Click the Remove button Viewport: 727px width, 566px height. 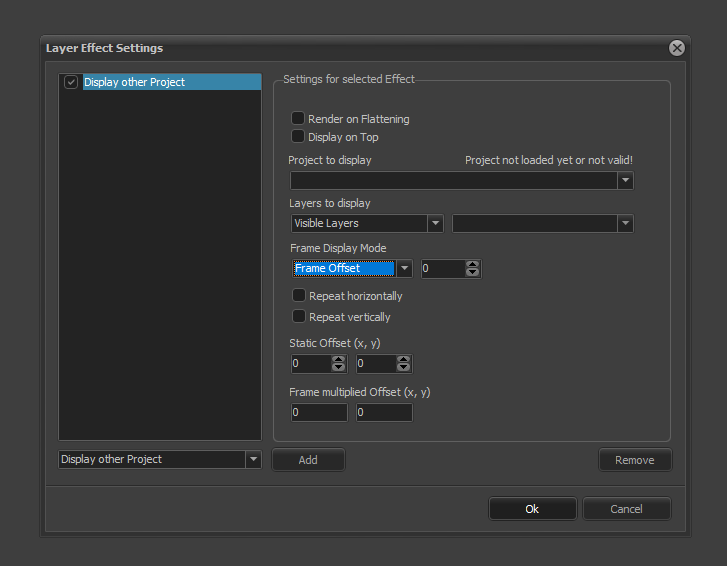[x=635, y=460]
